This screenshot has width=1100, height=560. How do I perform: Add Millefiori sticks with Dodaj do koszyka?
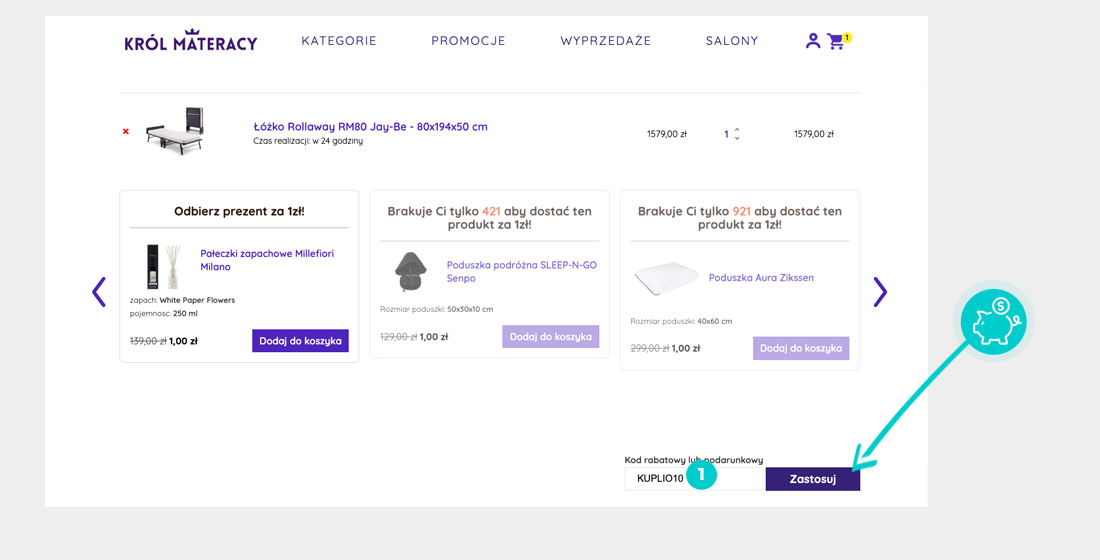(x=300, y=341)
